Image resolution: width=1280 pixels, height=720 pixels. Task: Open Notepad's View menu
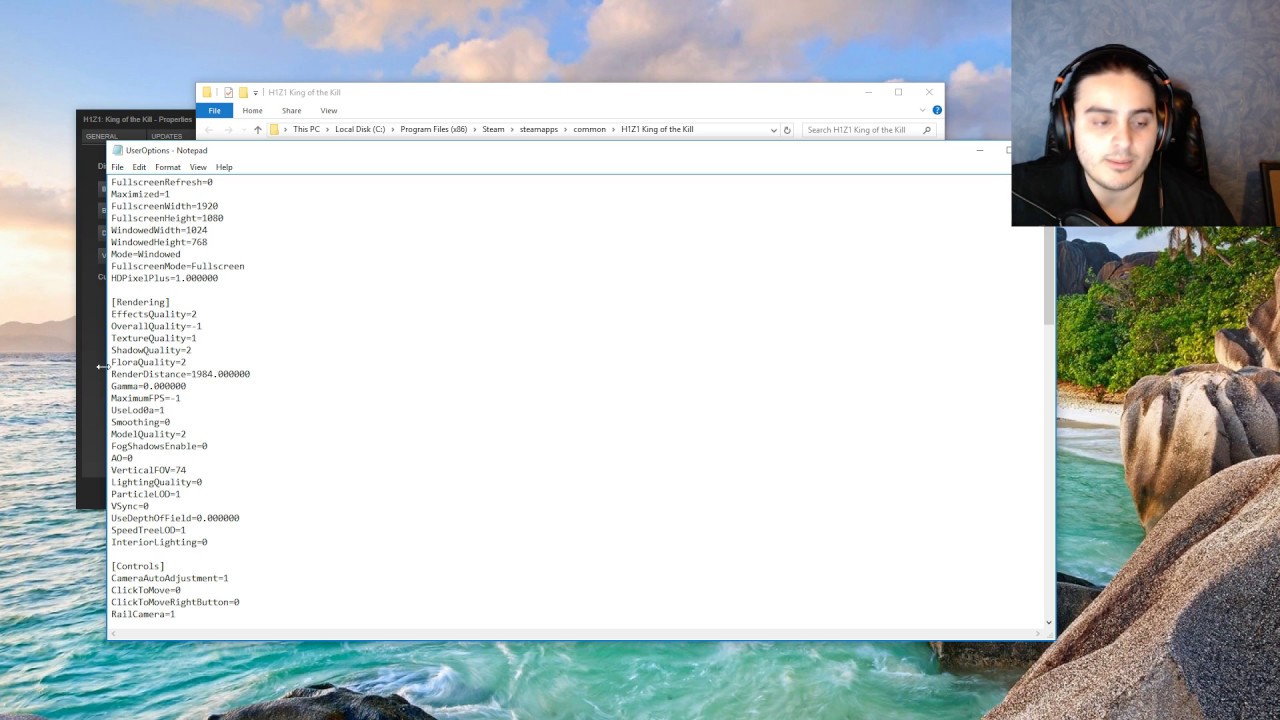coord(198,167)
